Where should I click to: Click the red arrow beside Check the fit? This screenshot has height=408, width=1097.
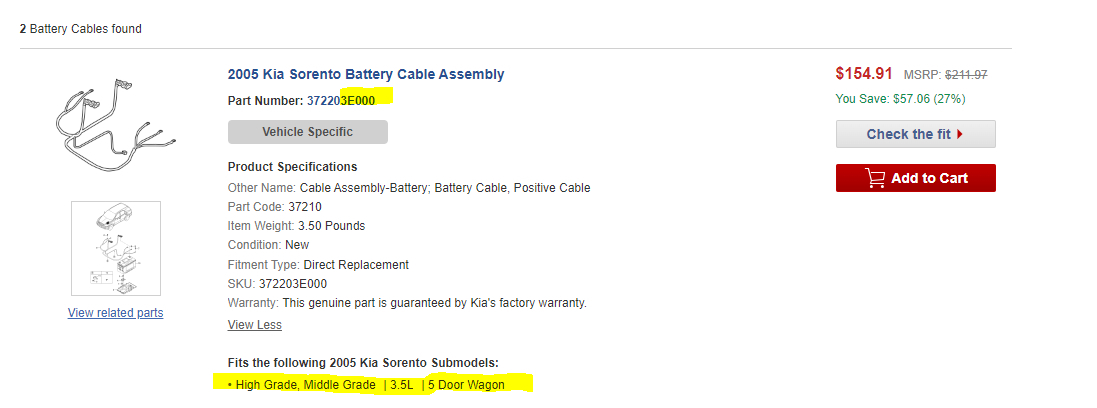pos(960,134)
